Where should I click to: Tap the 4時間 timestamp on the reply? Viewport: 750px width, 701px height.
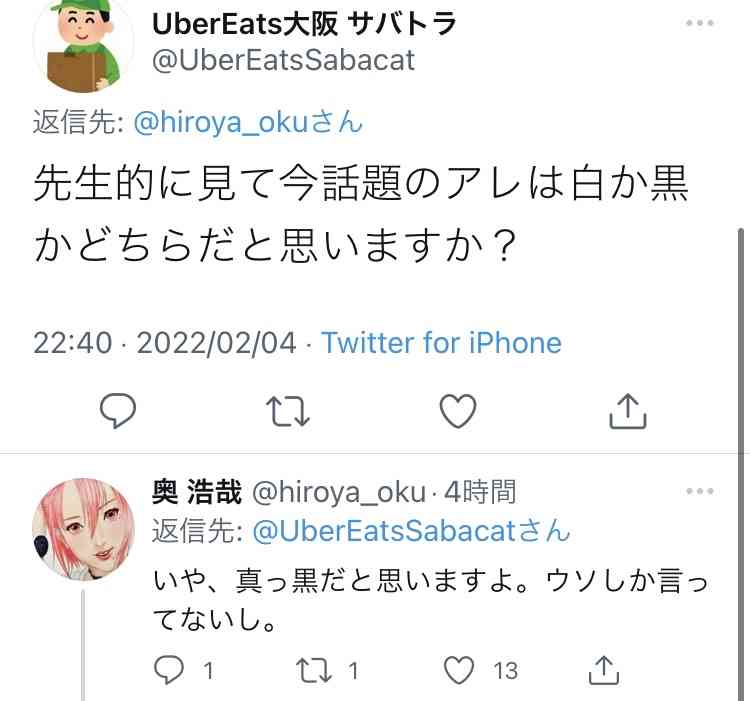click(480, 492)
